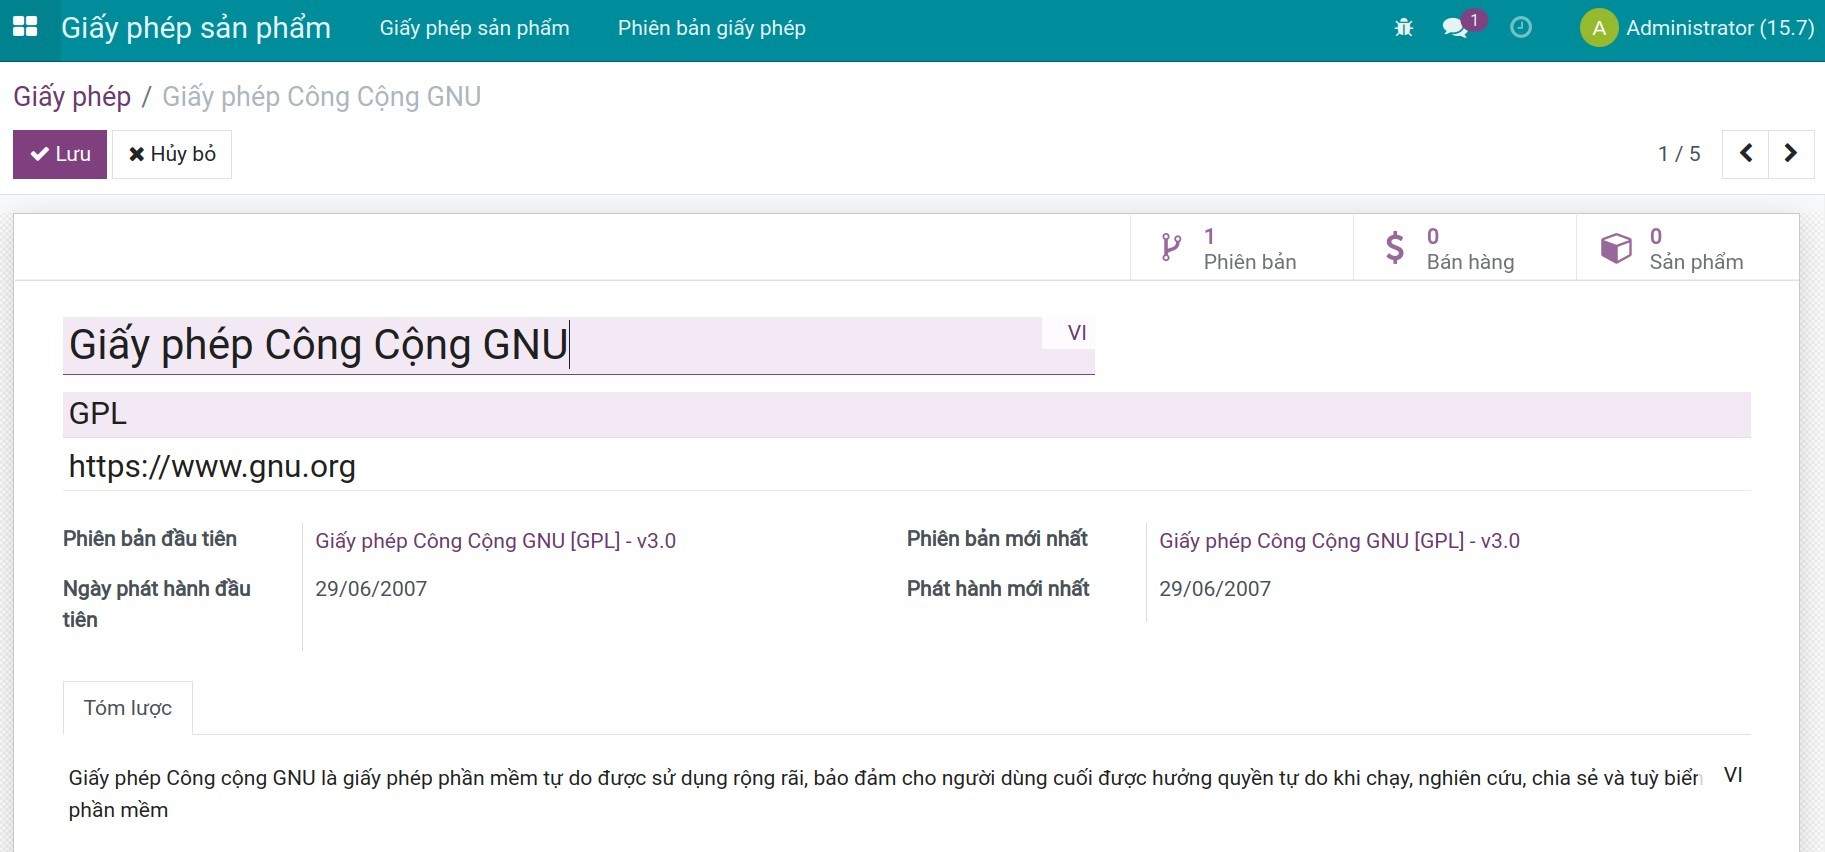Go to previous record arrow
This screenshot has width=1825, height=852.
pyautogui.click(x=1745, y=154)
